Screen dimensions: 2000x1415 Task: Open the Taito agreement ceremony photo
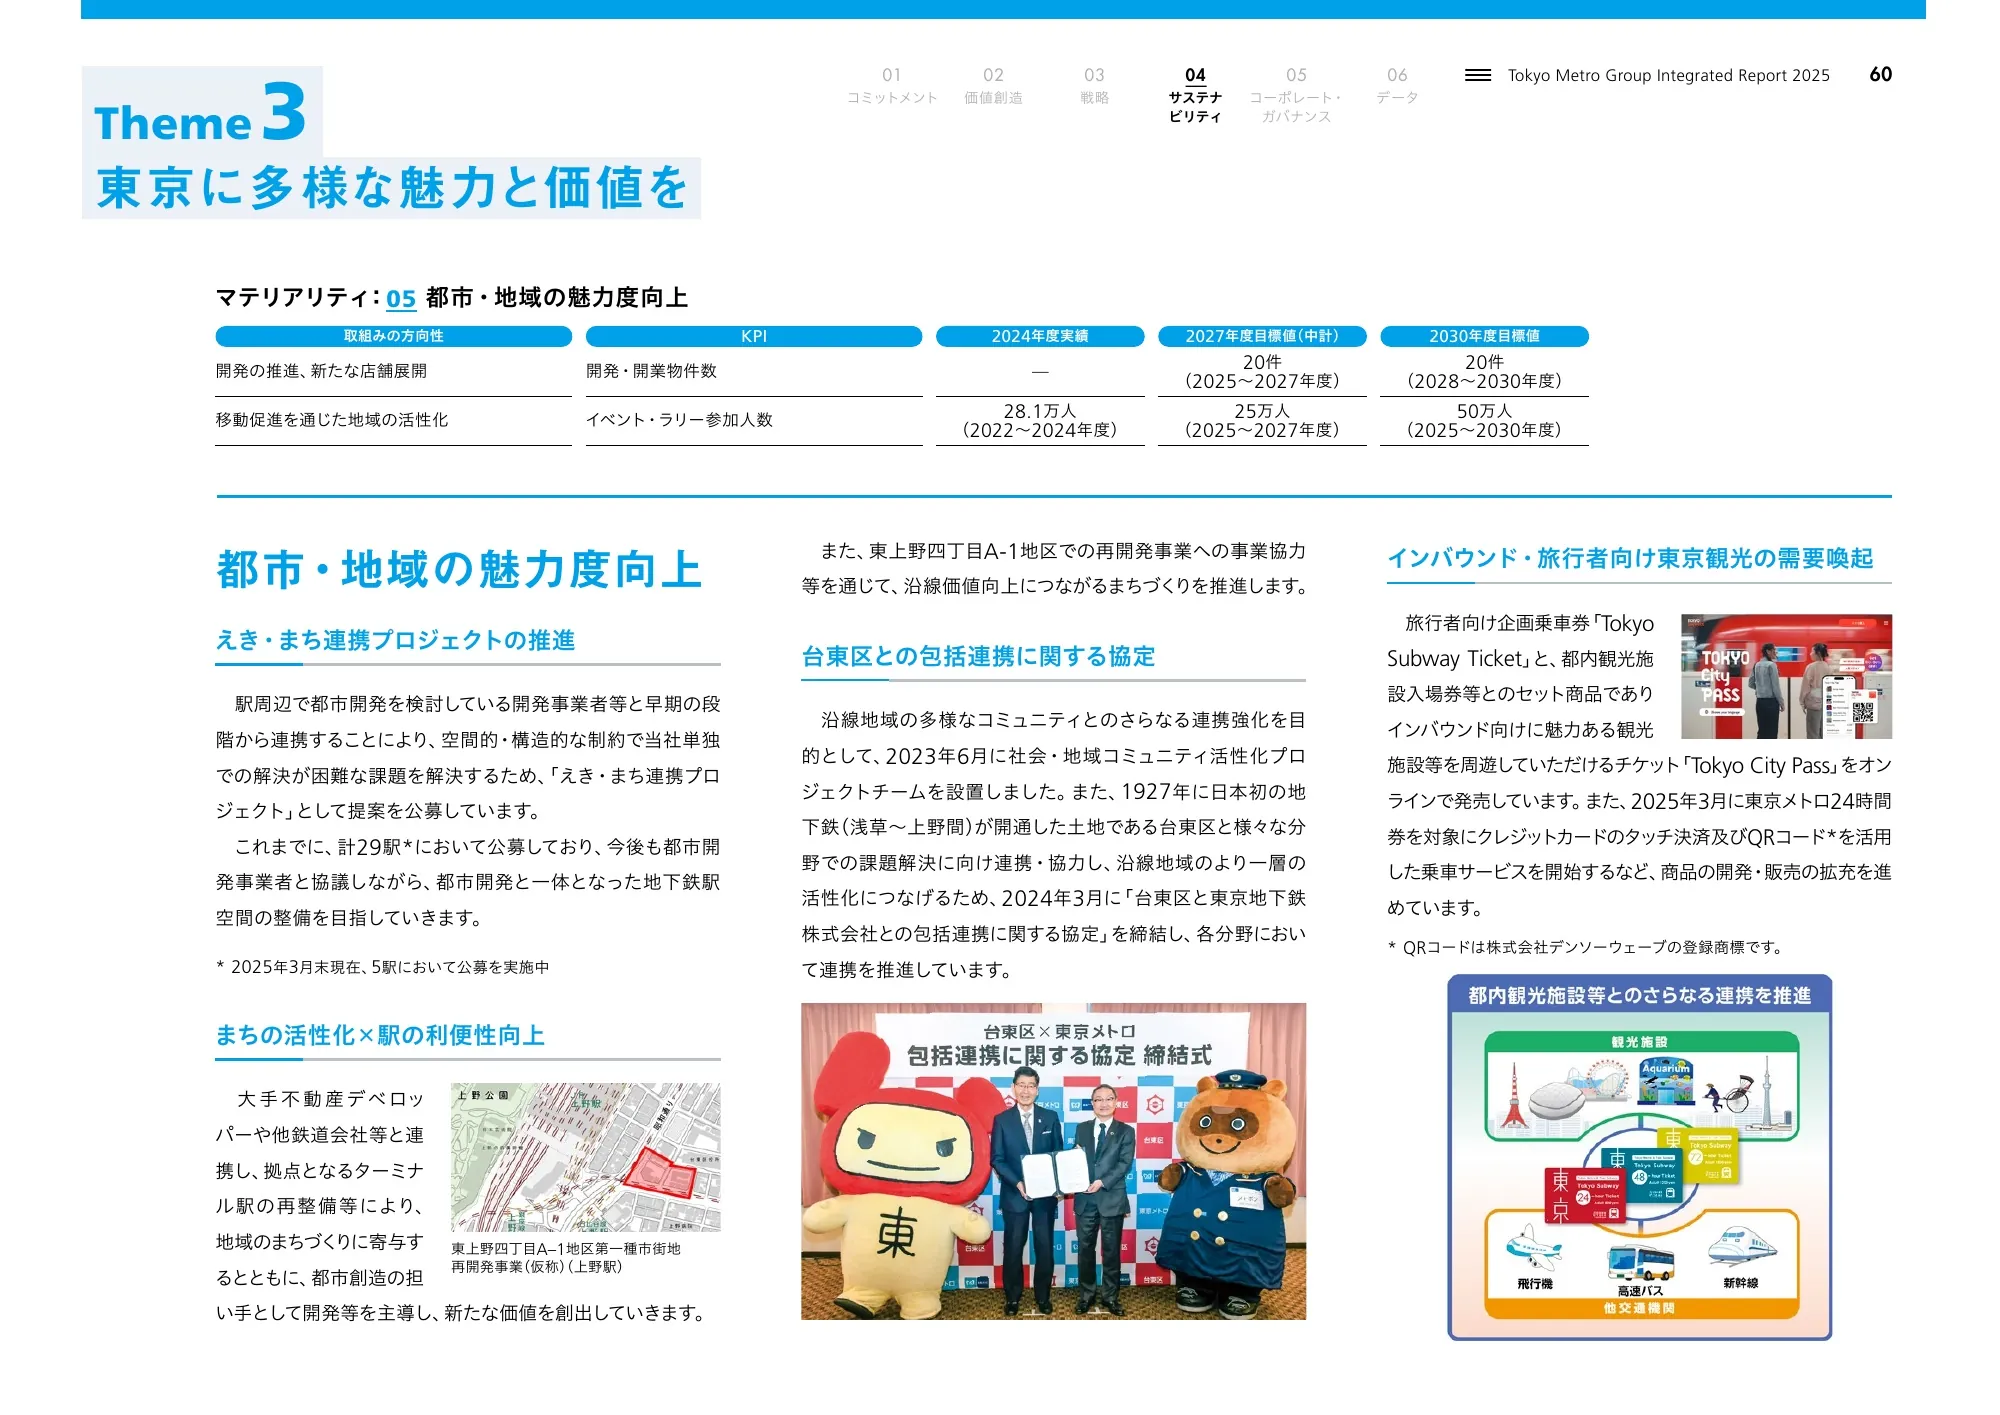(x=1053, y=1161)
